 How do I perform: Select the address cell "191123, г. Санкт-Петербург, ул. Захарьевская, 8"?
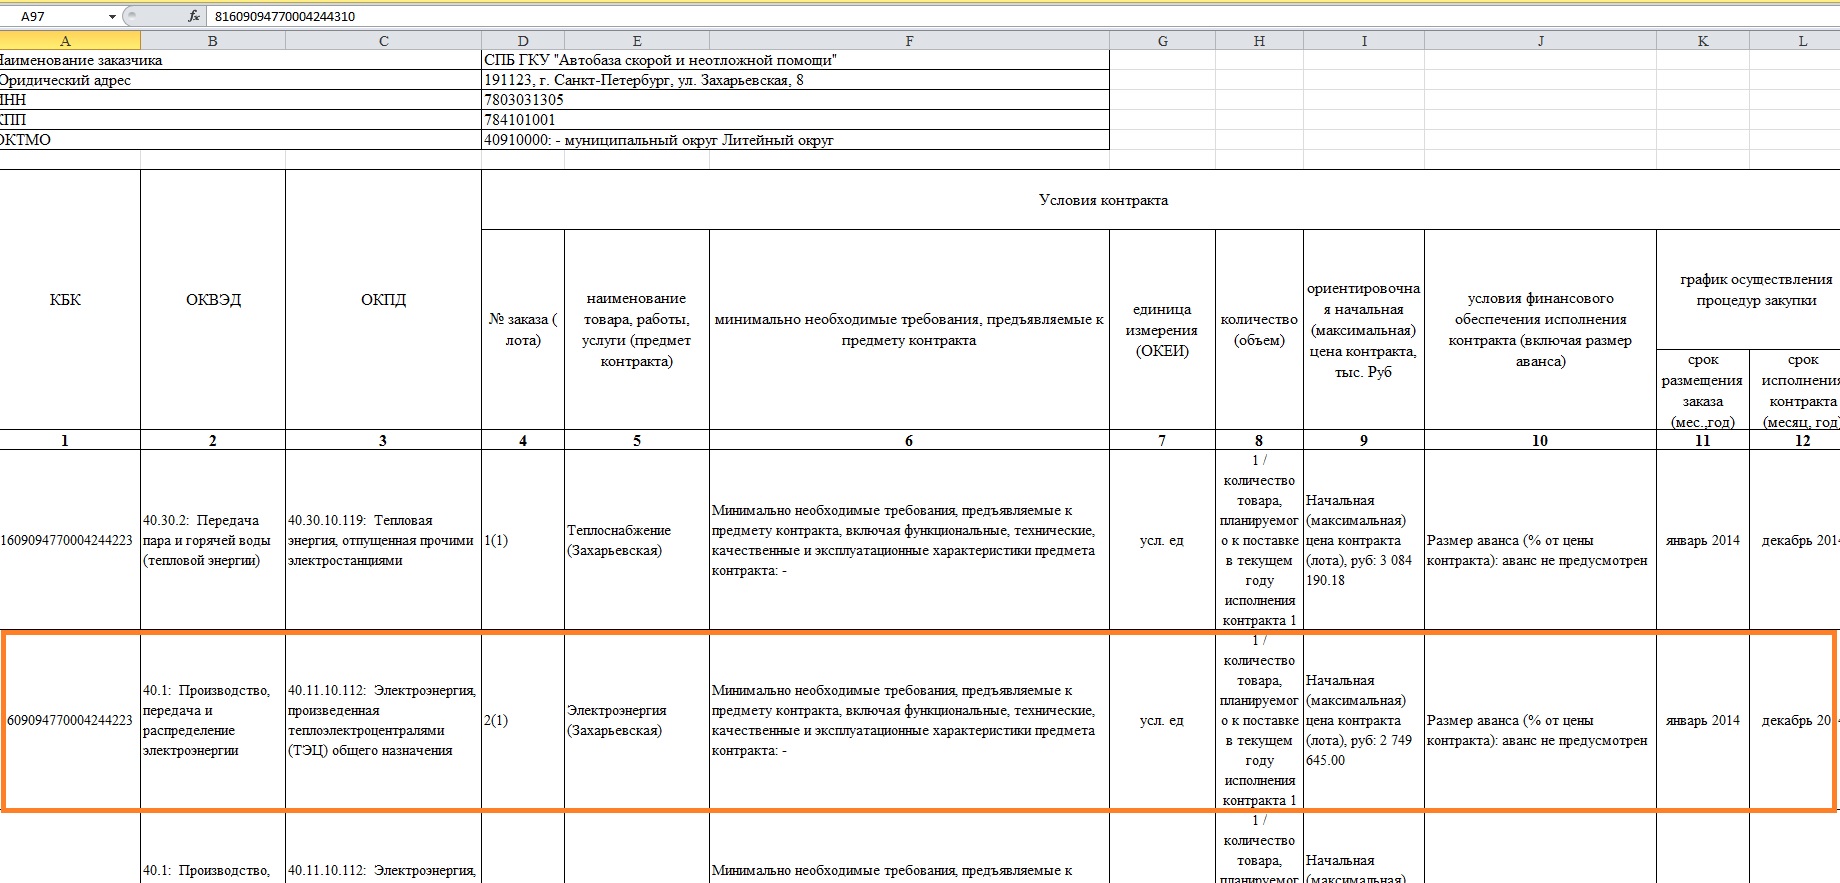coord(796,80)
